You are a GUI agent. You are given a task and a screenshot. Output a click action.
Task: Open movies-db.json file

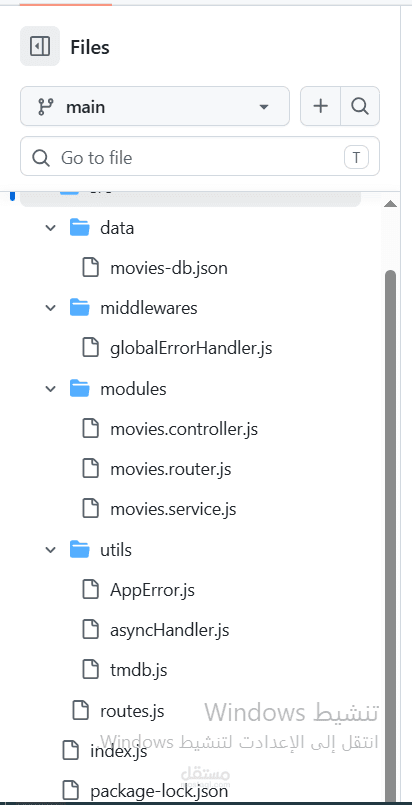click(169, 268)
